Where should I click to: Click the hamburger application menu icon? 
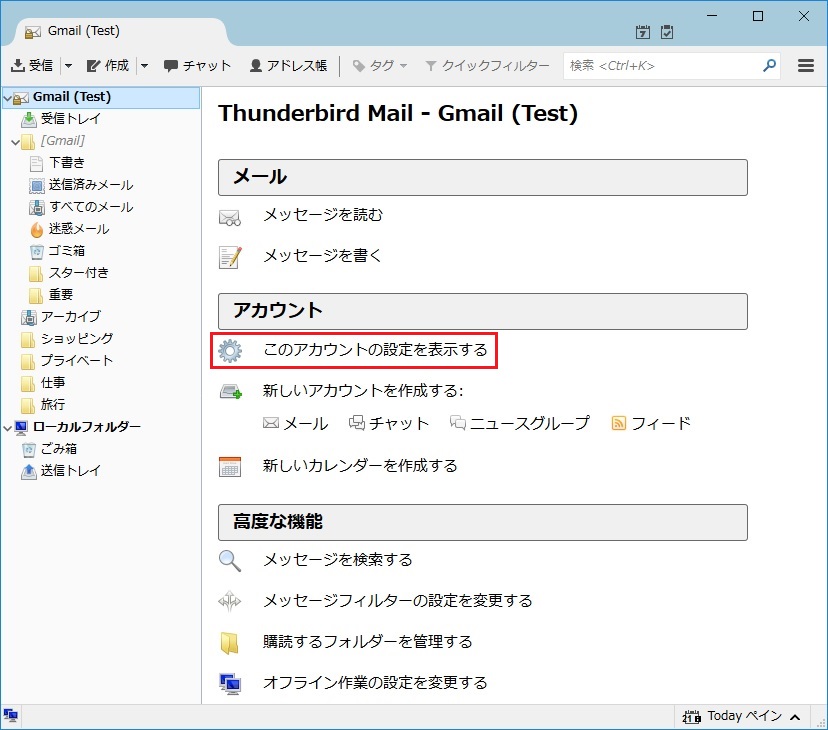coord(806,66)
